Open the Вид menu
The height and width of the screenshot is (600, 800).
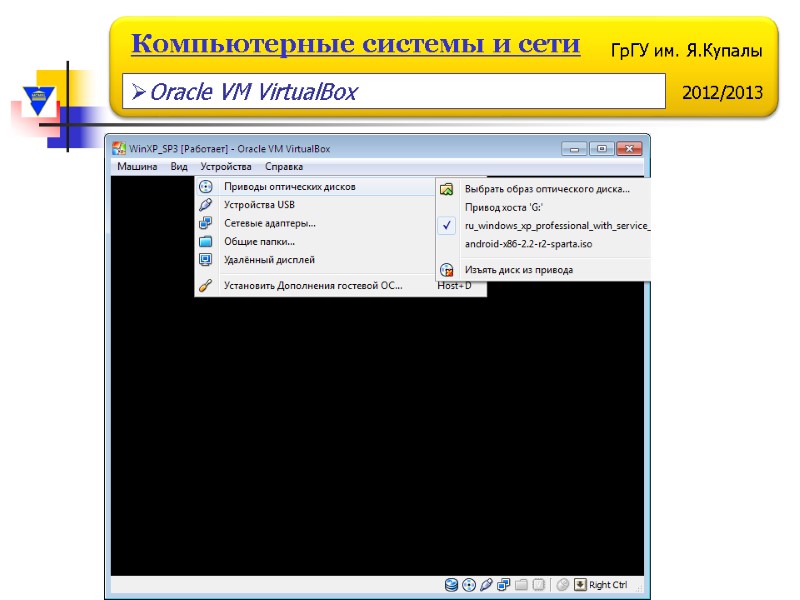click(x=179, y=166)
